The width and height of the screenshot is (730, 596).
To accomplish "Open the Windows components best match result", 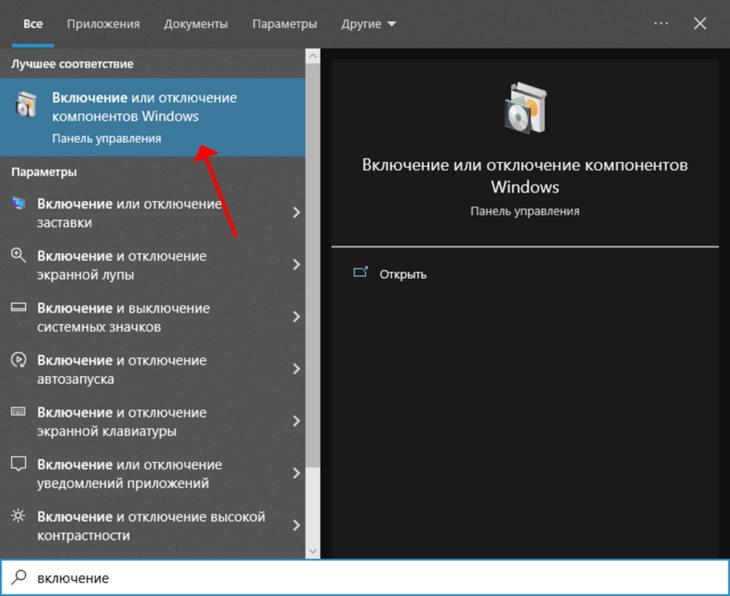I will tap(153, 117).
